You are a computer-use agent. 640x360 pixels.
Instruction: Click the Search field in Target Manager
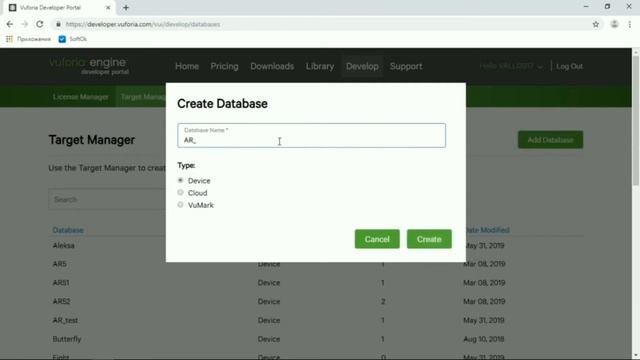point(107,199)
